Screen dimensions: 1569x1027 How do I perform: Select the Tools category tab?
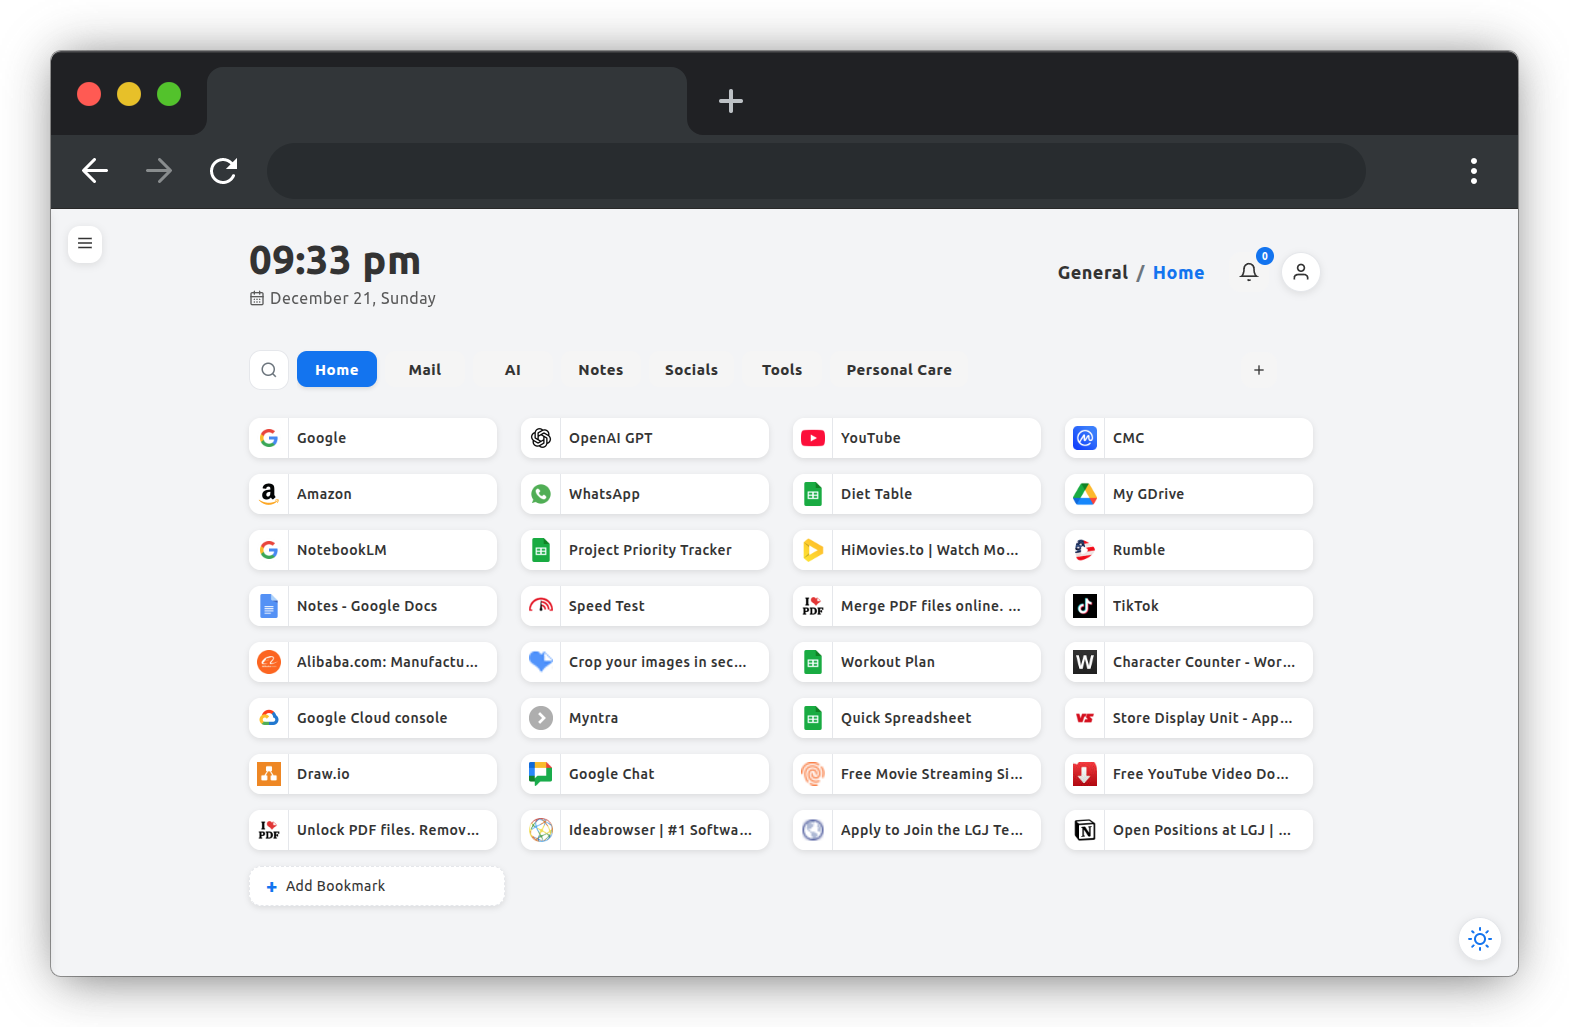(781, 370)
